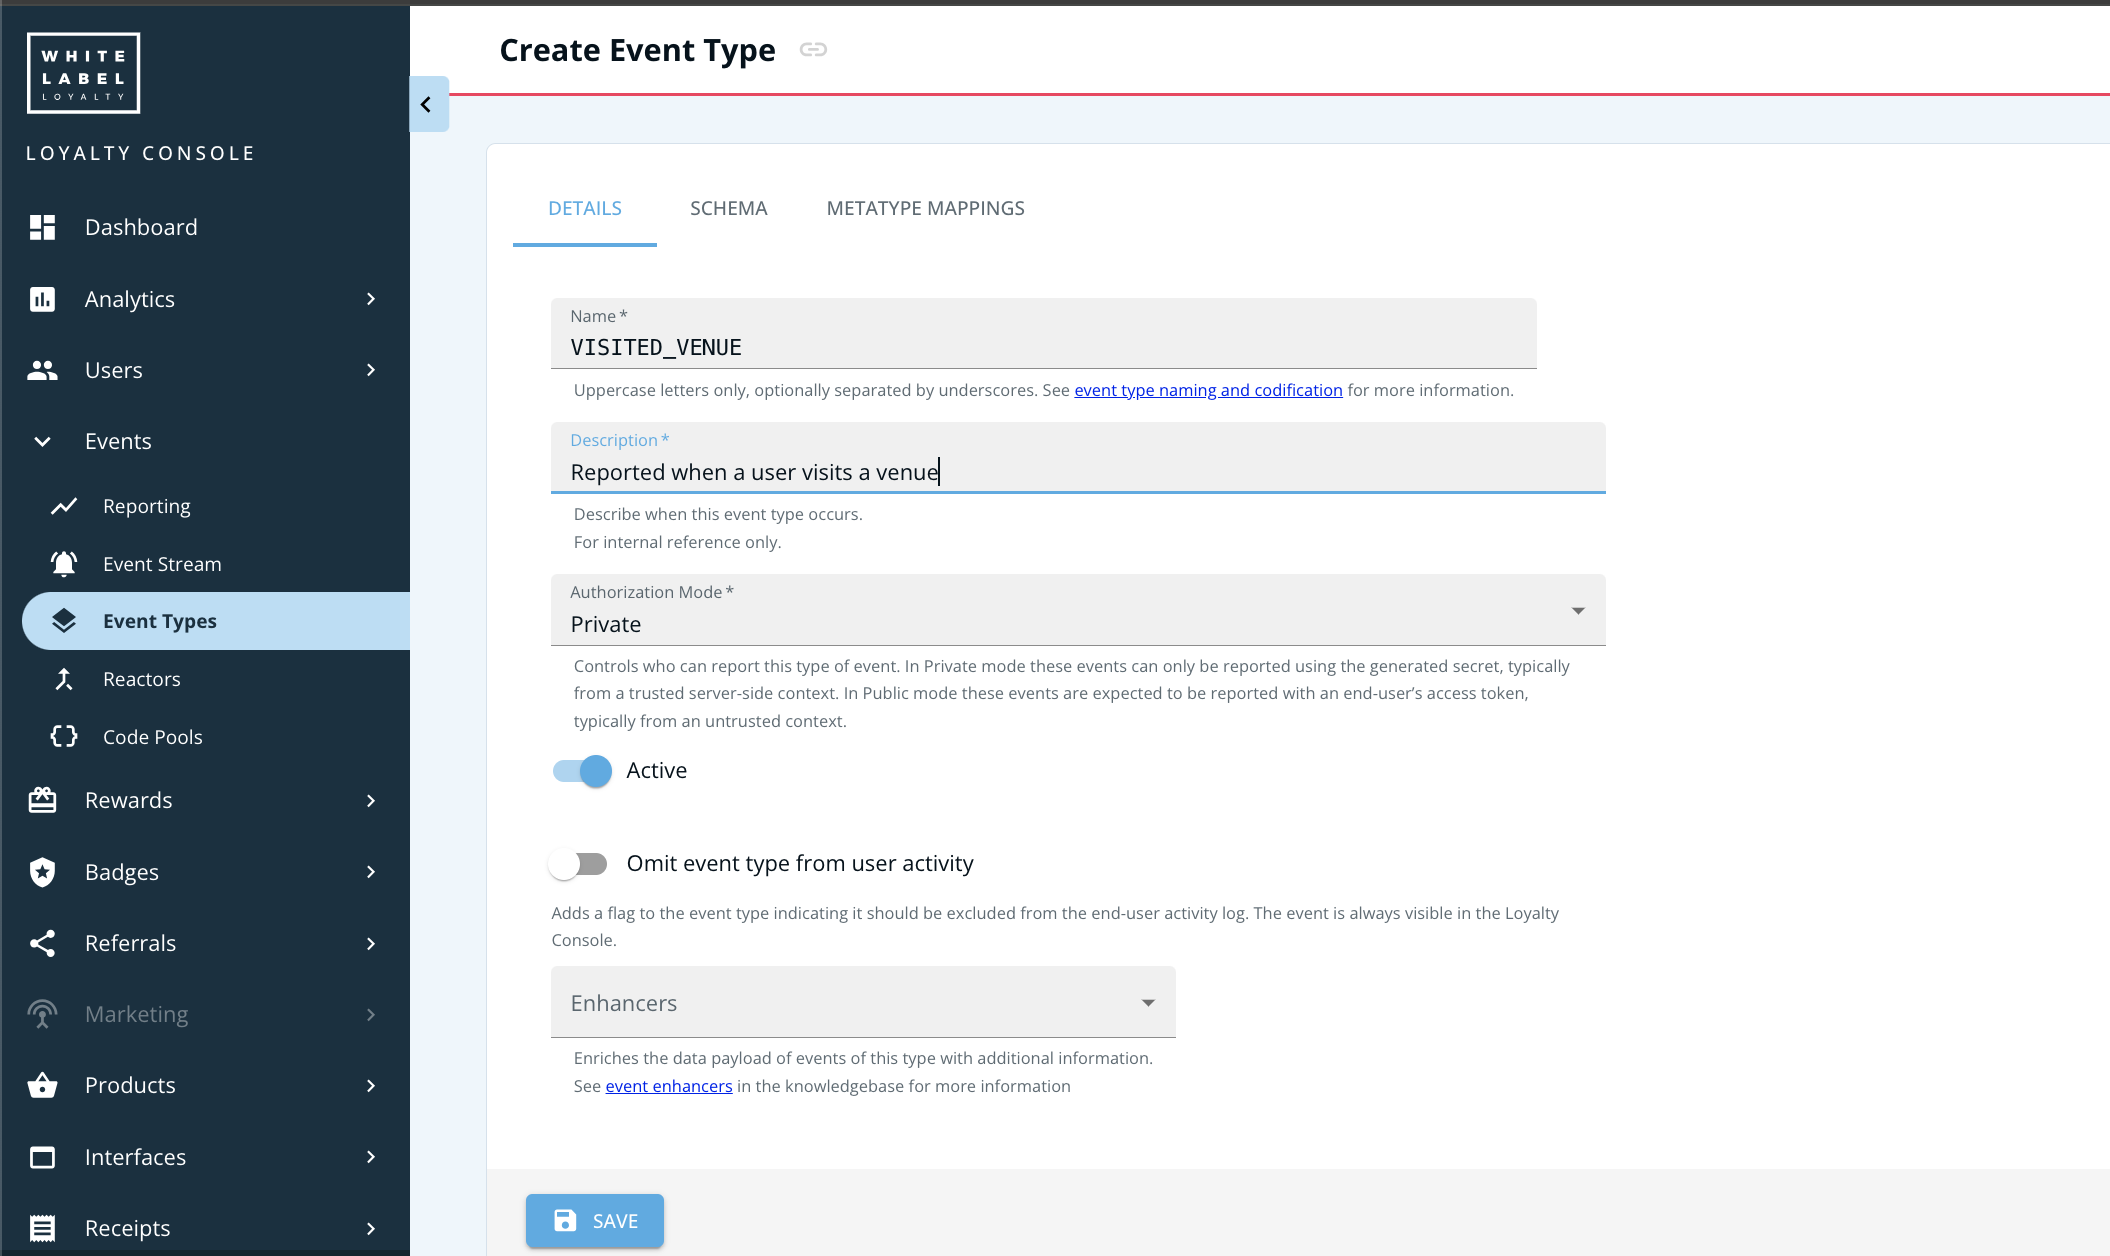Expand the Analytics menu chevron

[x=371, y=299]
